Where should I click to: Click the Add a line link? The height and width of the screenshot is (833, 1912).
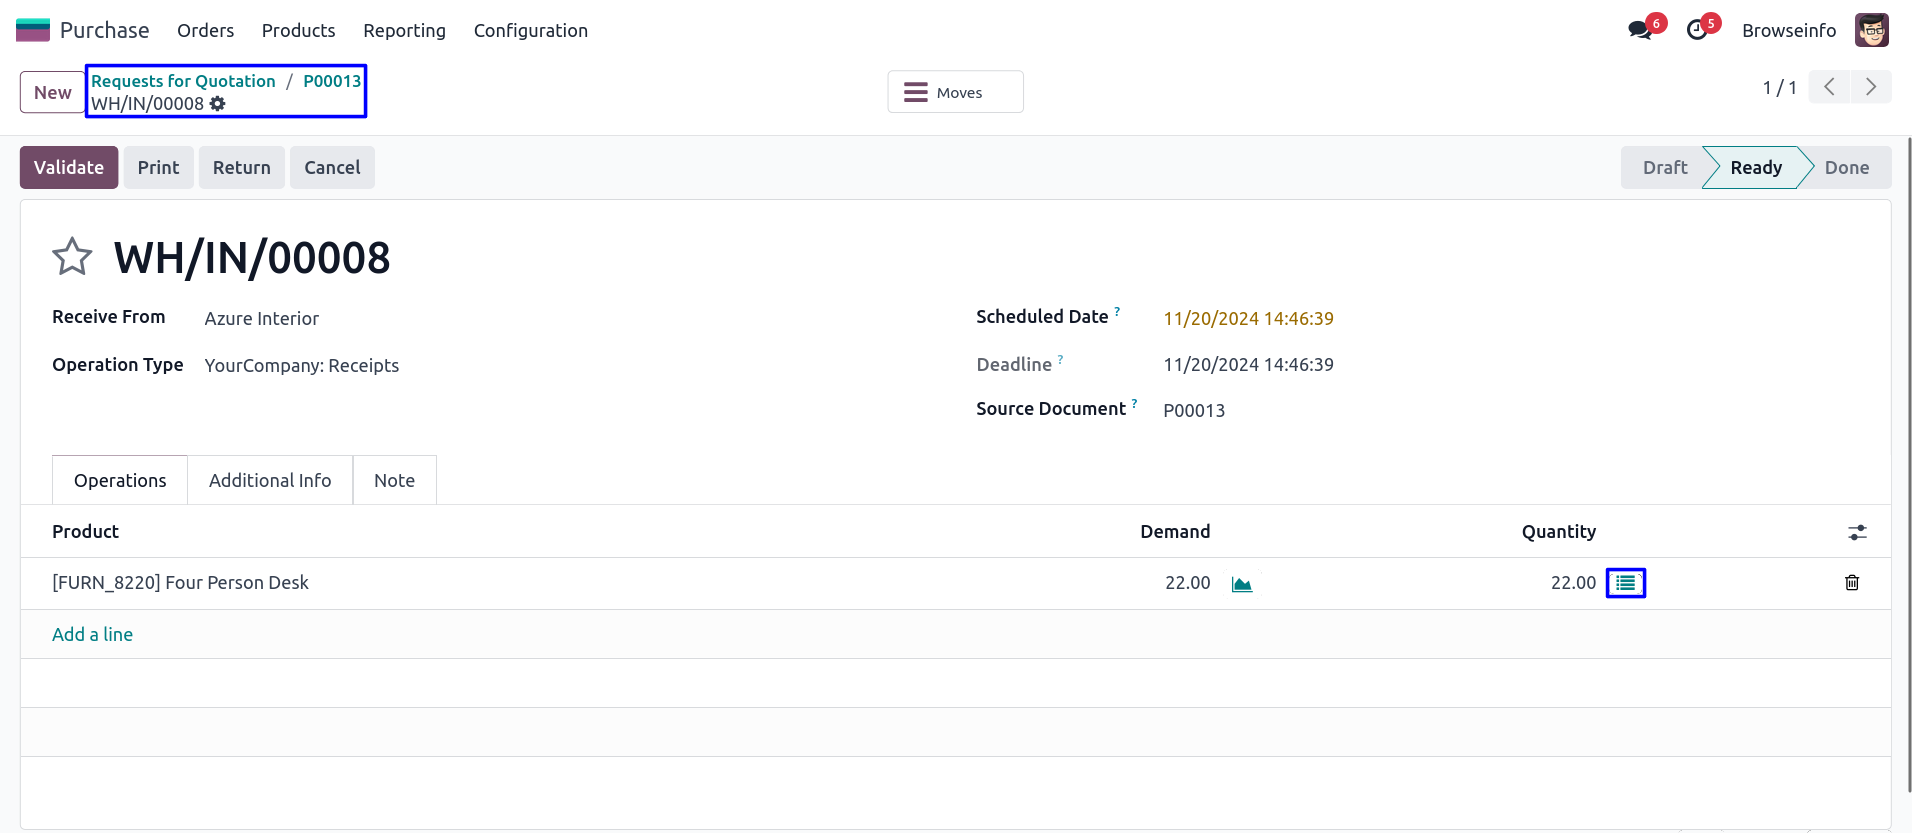(92, 634)
